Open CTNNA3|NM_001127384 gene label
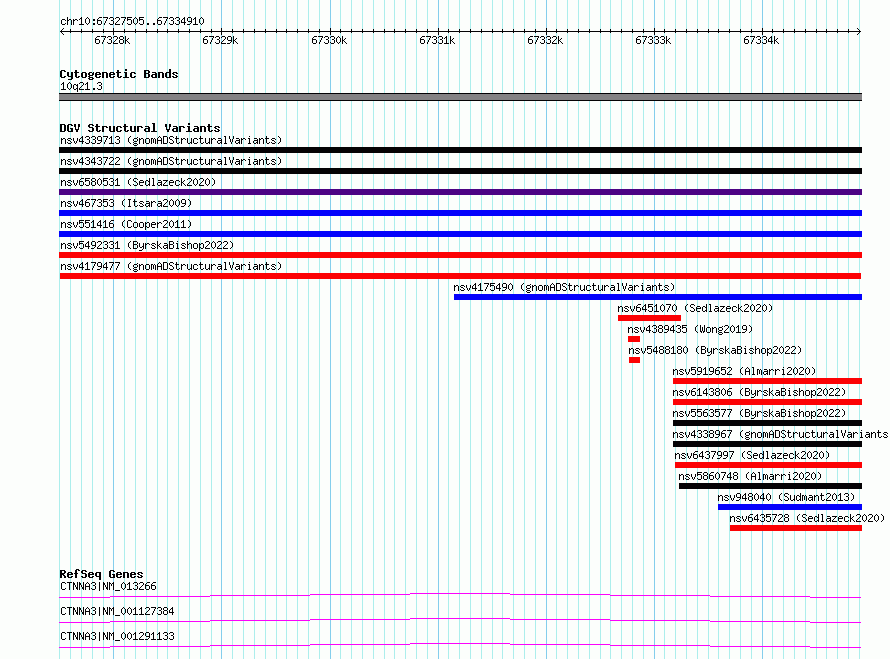The image size is (890, 659). (117, 611)
